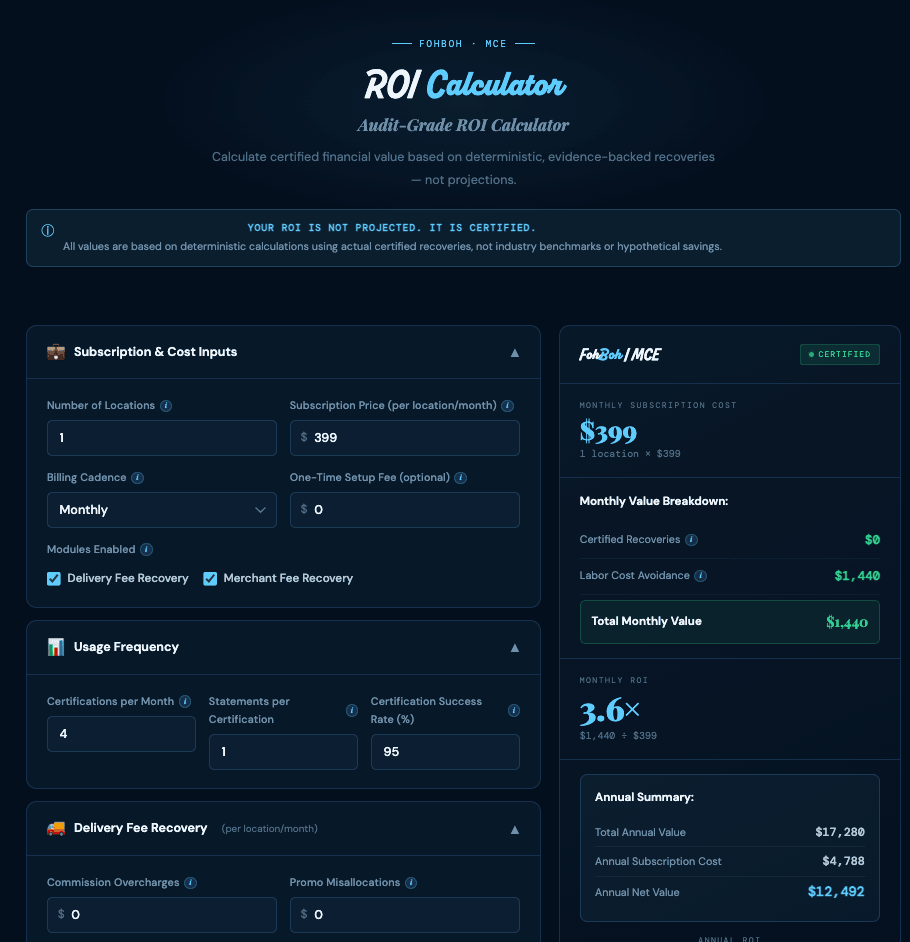This screenshot has height=942, width=910.
Task: Click the Monthly Value Breakdown heading
Action: (x=654, y=502)
